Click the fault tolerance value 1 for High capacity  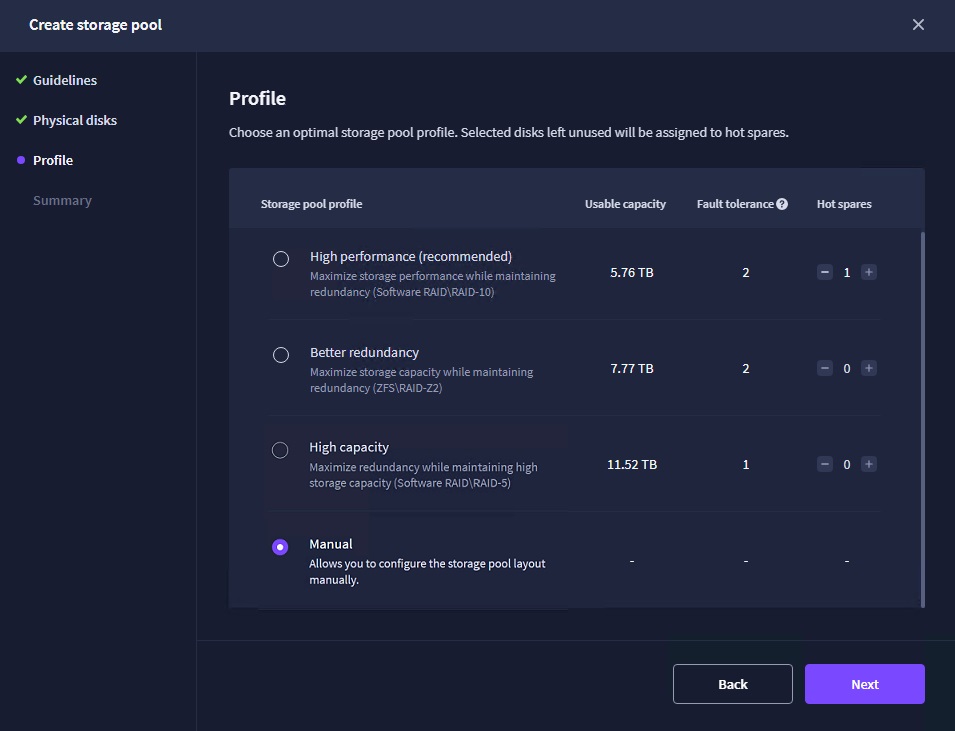(x=745, y=464)
